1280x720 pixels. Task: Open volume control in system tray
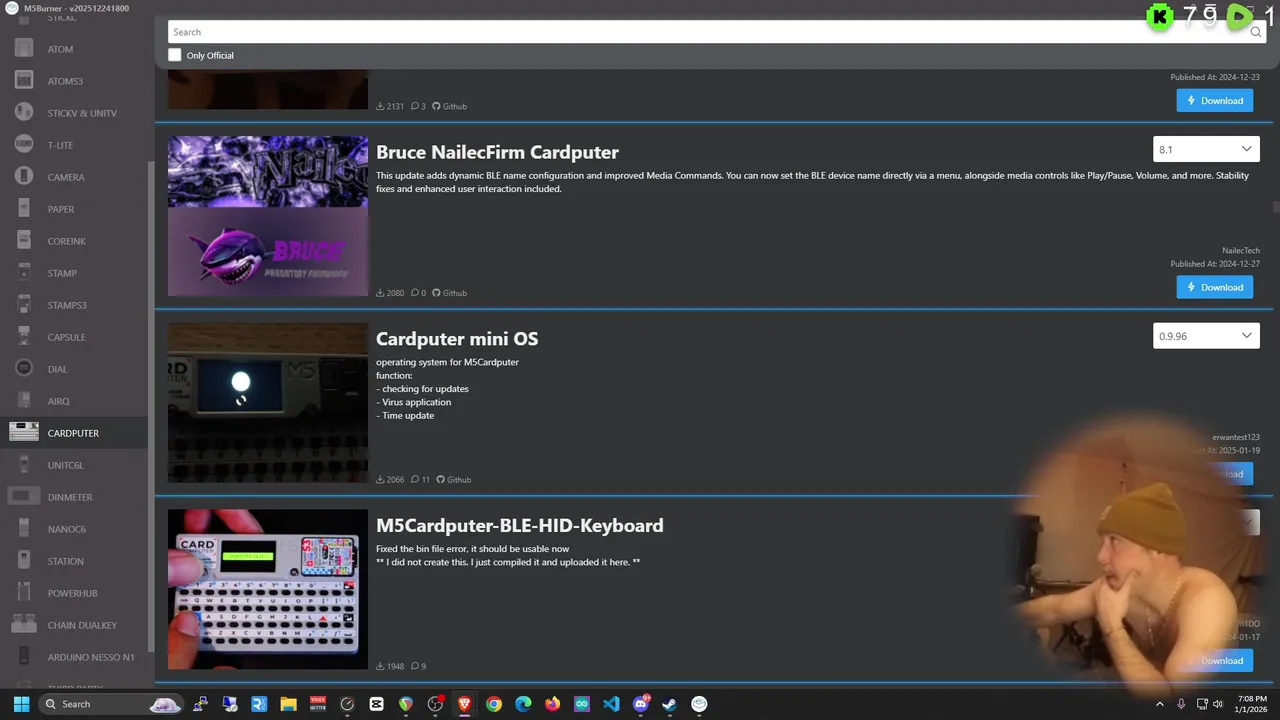pyautogui.click(x=1220, y=704)
